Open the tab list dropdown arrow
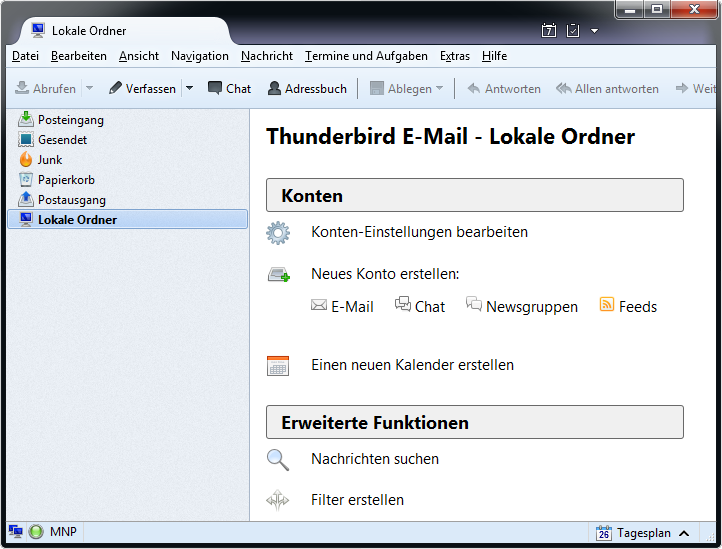This screenshot has width=722, height=549. (x=595, y=31)
